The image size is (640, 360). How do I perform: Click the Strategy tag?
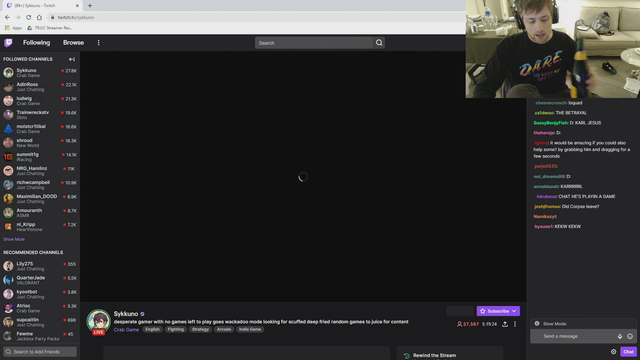200,329
